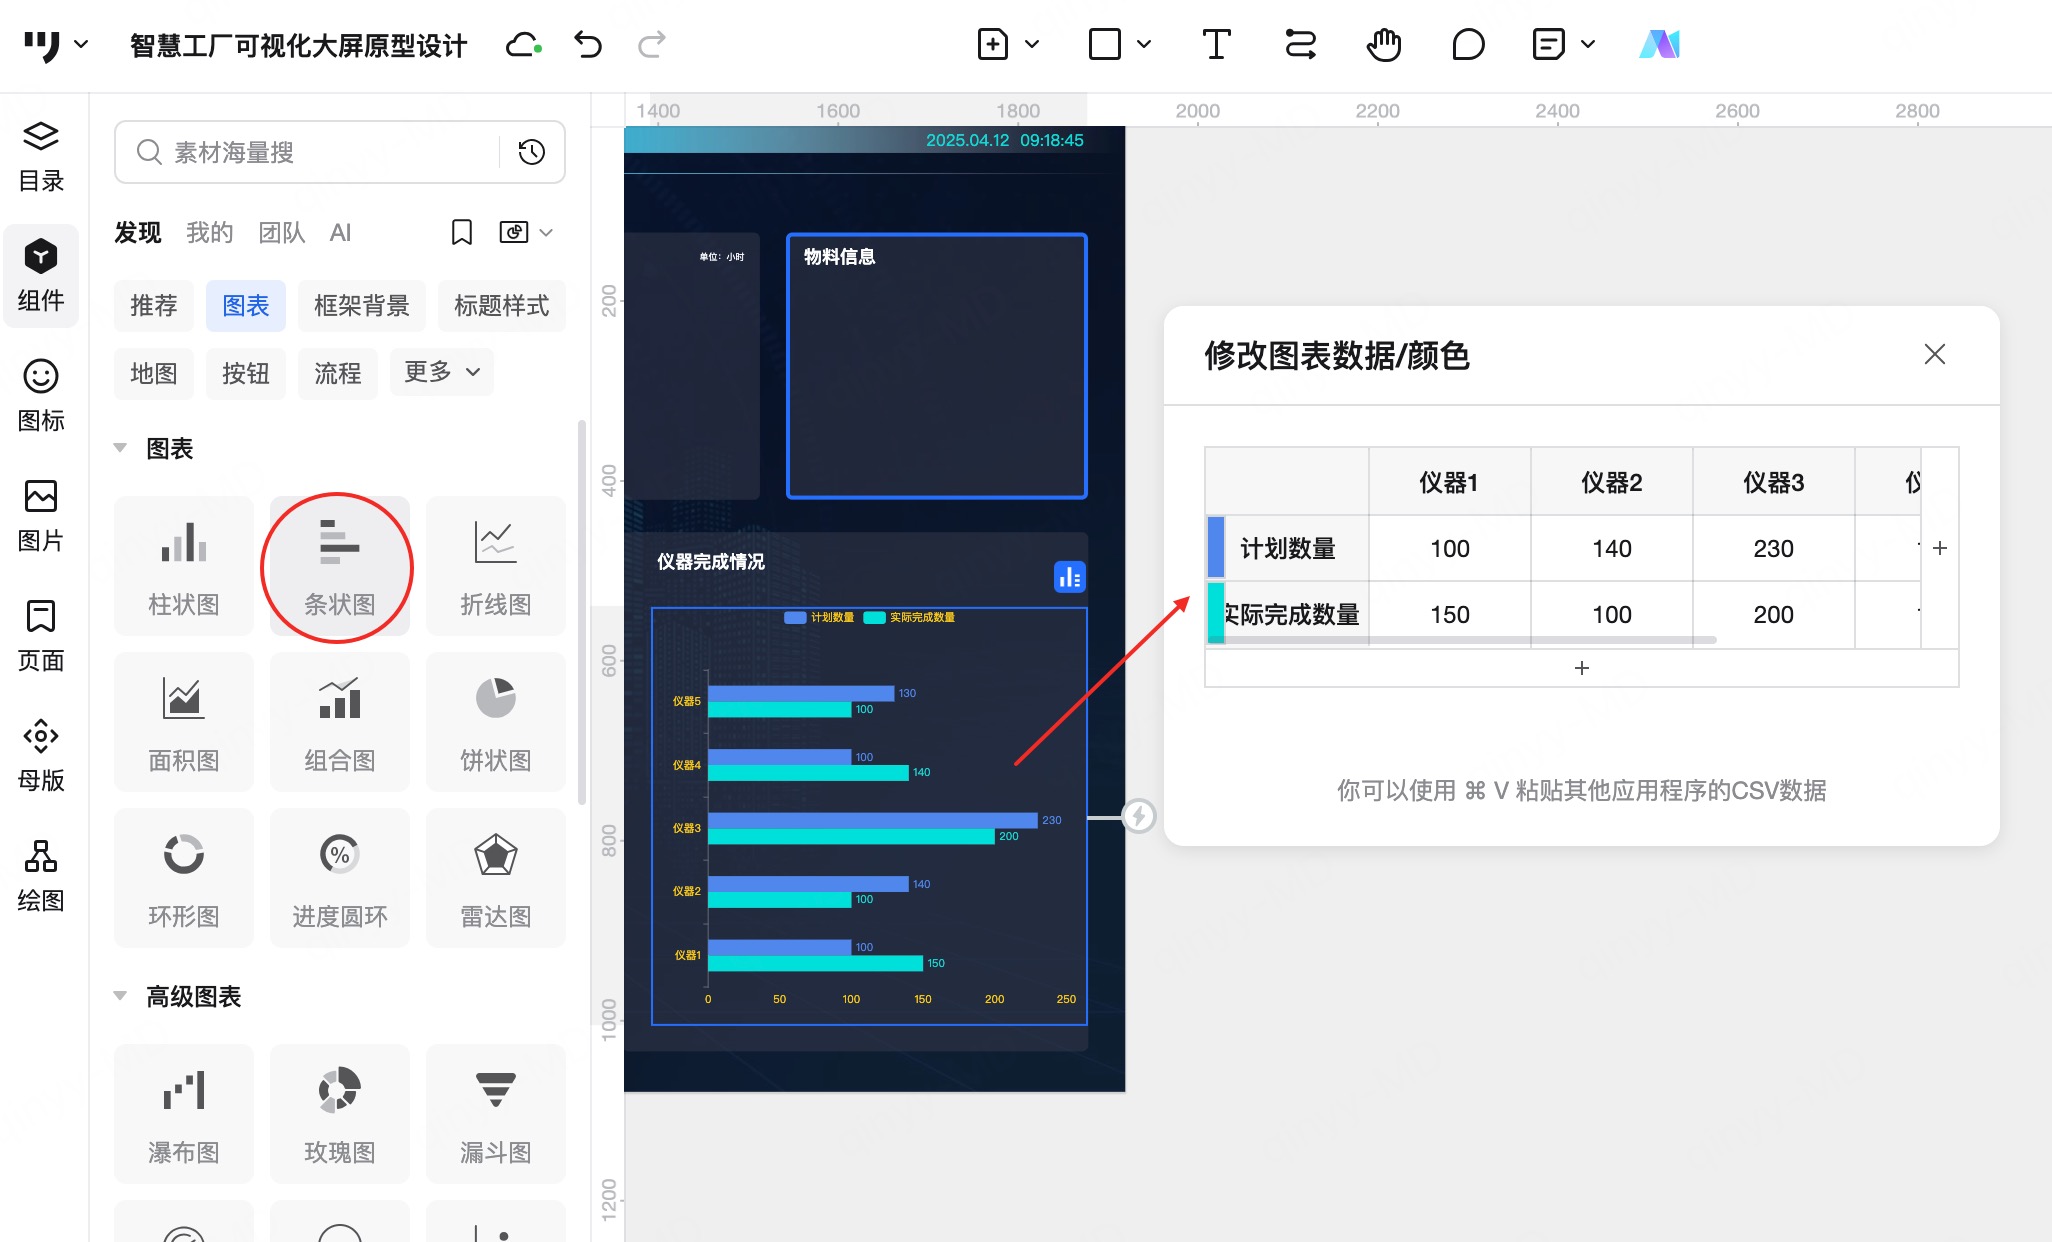Viewport: 2052px width, 1242px height.
Task: Open the comment bubble tool
Action: tap(1467, 45)
